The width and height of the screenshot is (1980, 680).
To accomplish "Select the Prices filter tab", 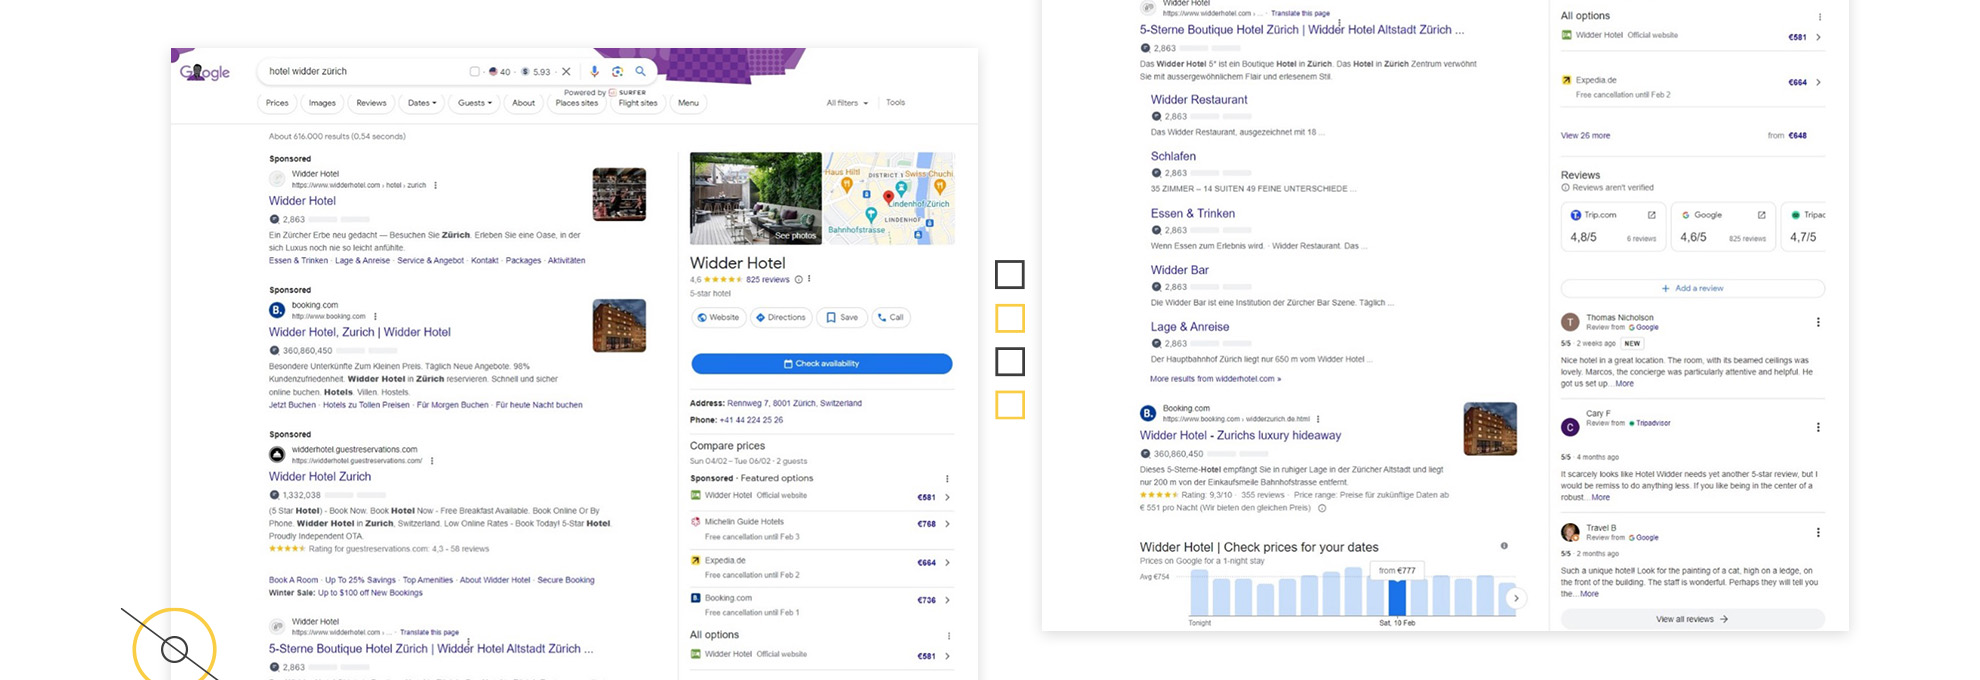I will [x=277, y=103].
